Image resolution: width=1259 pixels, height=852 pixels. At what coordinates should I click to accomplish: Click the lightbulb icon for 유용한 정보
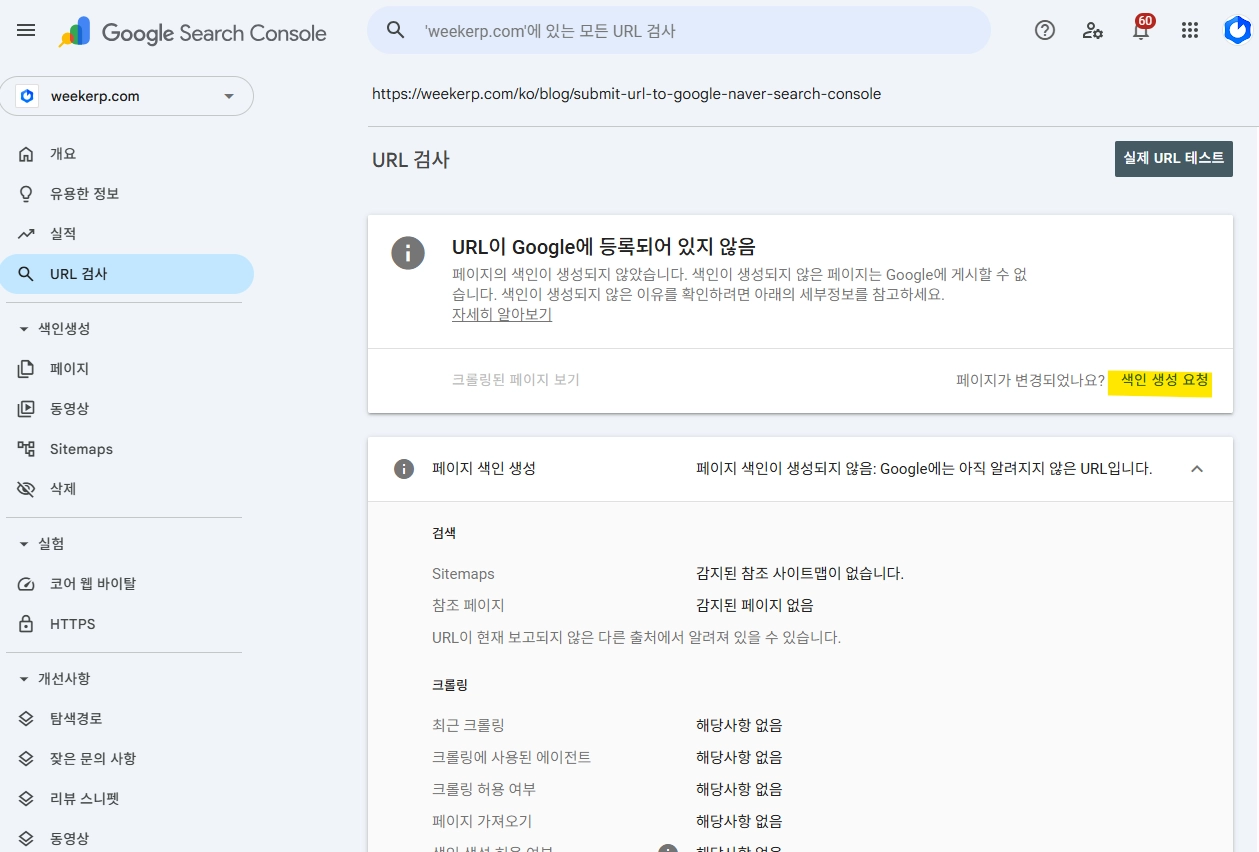click(26, 194)
